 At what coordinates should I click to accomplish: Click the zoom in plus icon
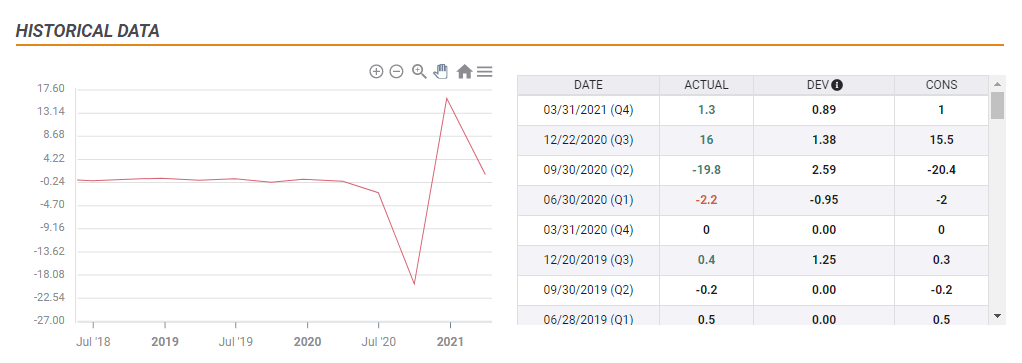[376, 72]
